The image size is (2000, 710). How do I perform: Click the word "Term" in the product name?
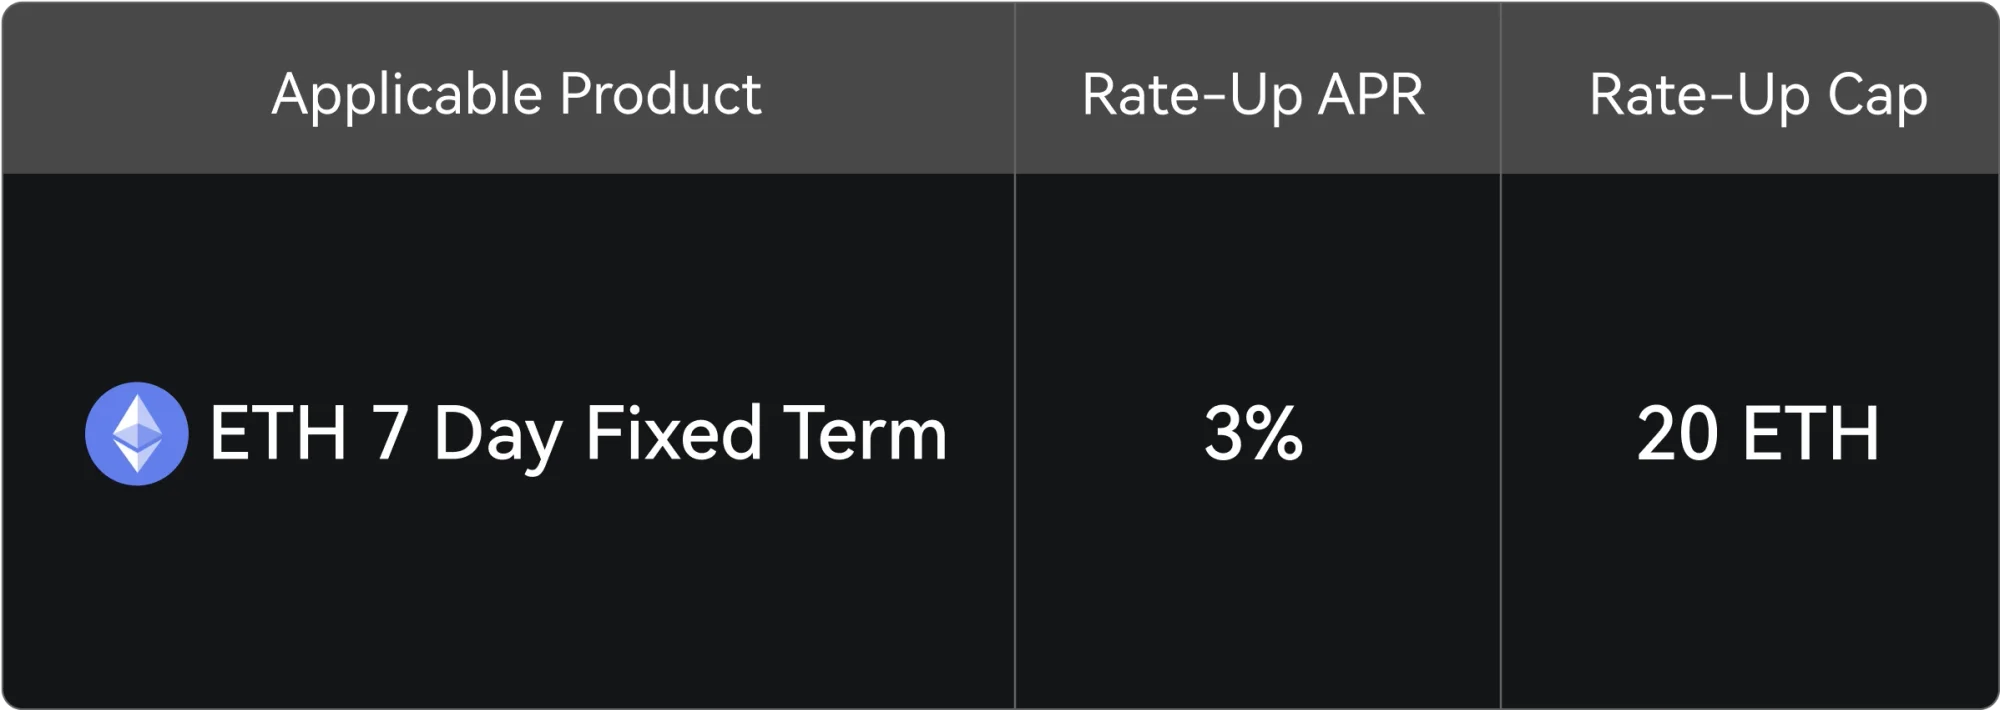[865, 433]
